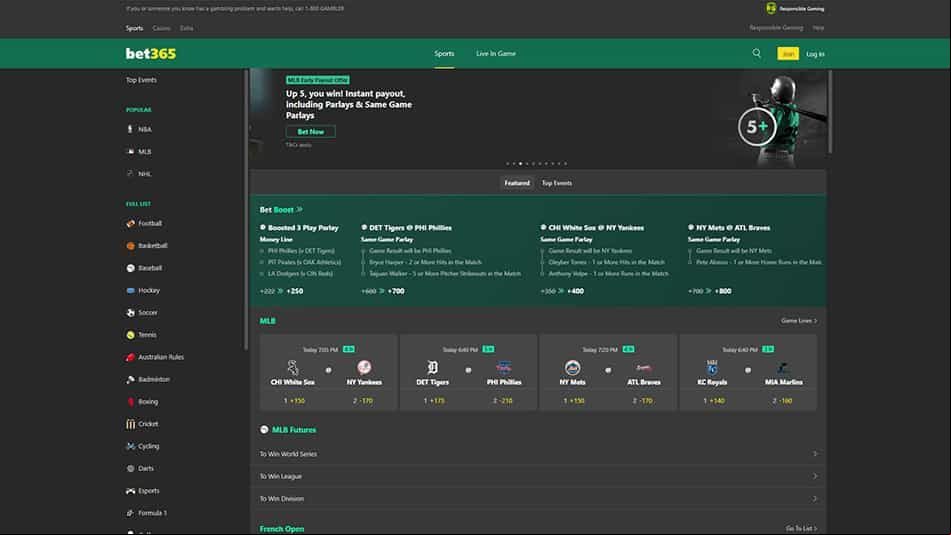Click the Tennis ball icon
This screenshot has height=535, width=951.
[130, 335]
